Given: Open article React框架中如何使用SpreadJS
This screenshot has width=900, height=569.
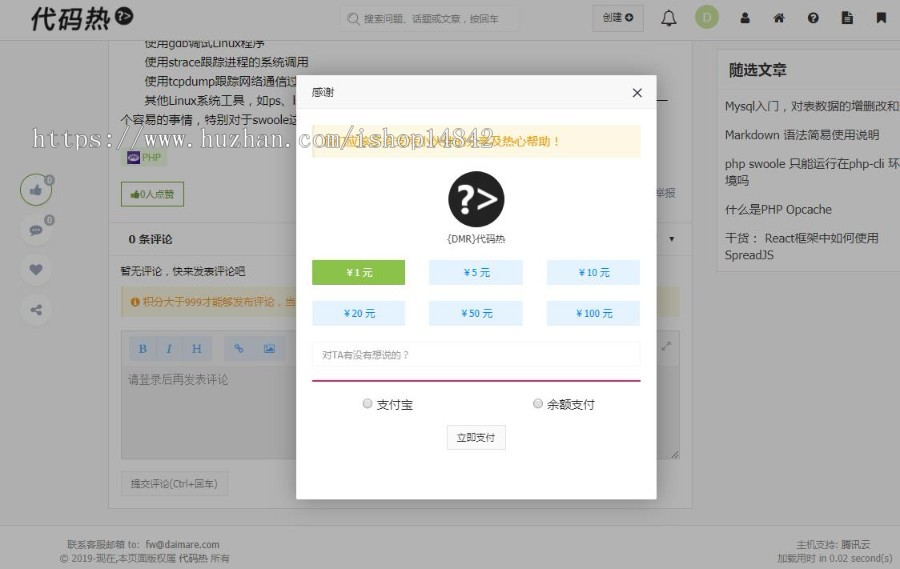Looking at the screenshot, I should (x=801, y=246).
